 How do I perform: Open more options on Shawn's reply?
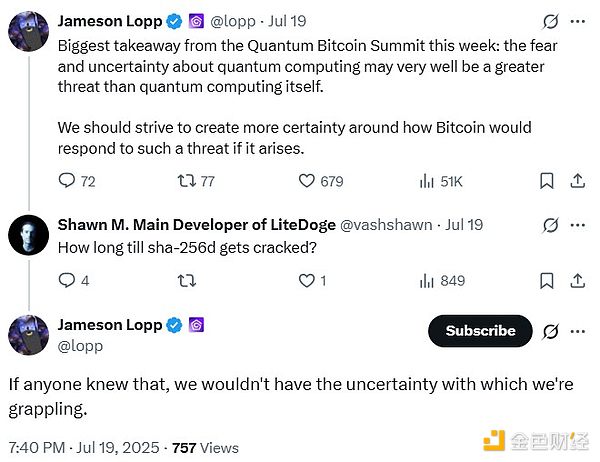pyautogui.click(x=577, y=225)
